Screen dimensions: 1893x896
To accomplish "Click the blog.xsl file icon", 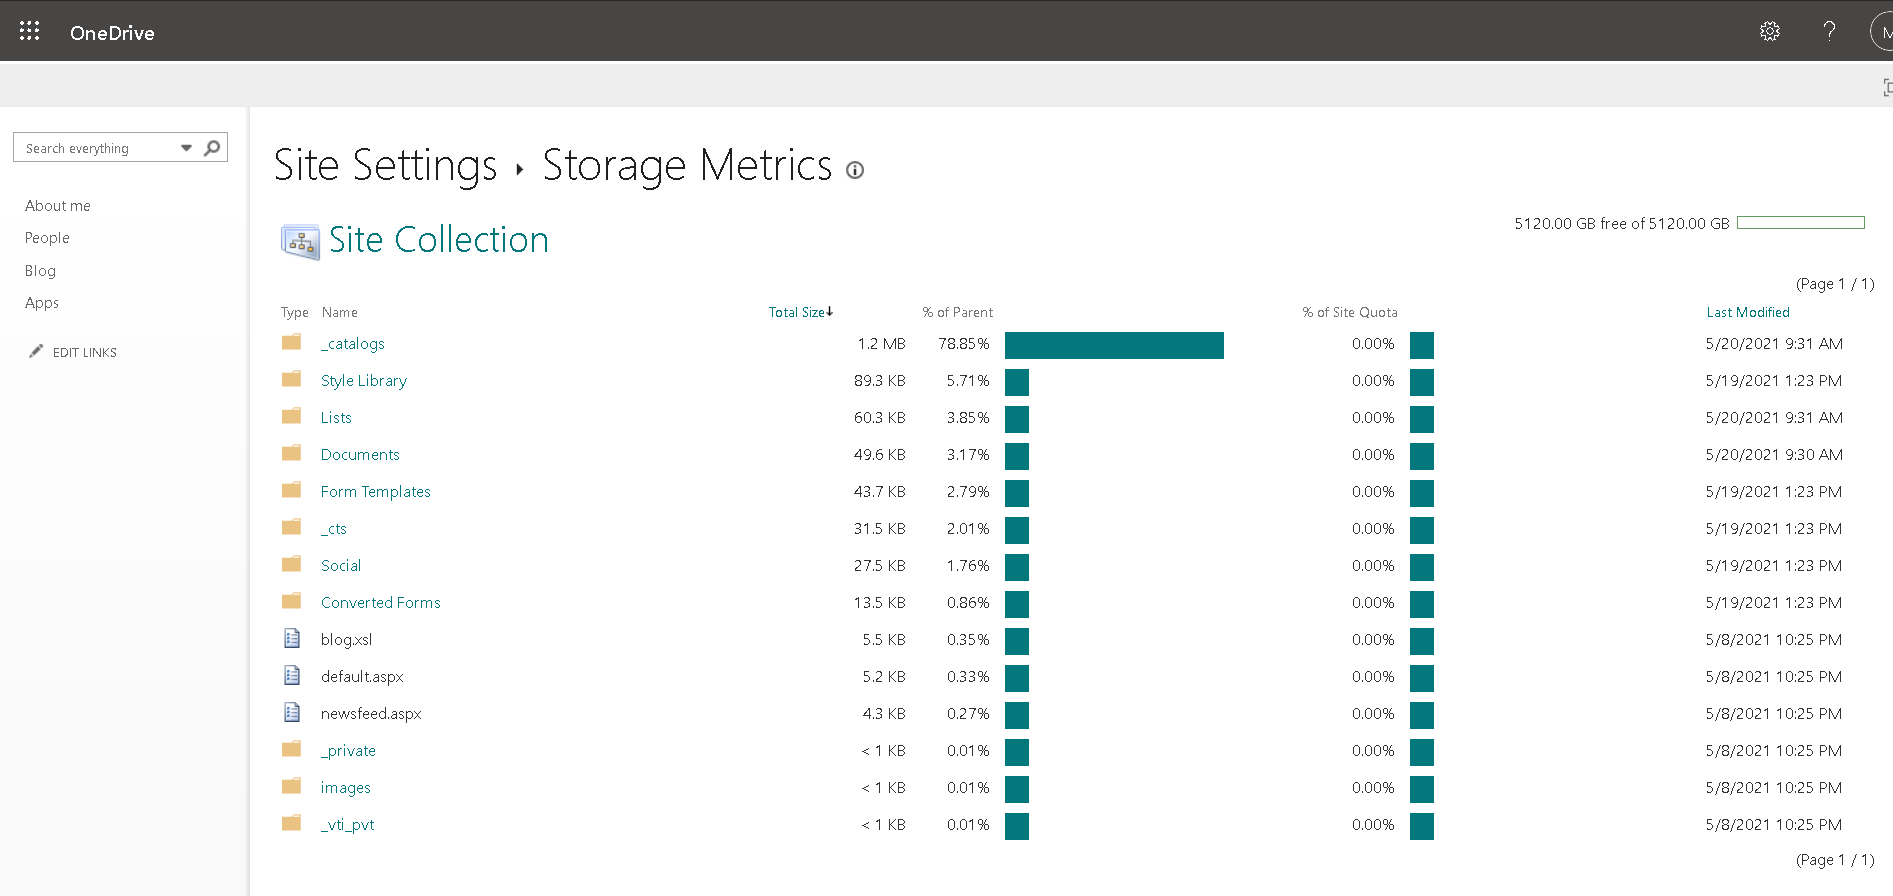I will pos(292,639).
